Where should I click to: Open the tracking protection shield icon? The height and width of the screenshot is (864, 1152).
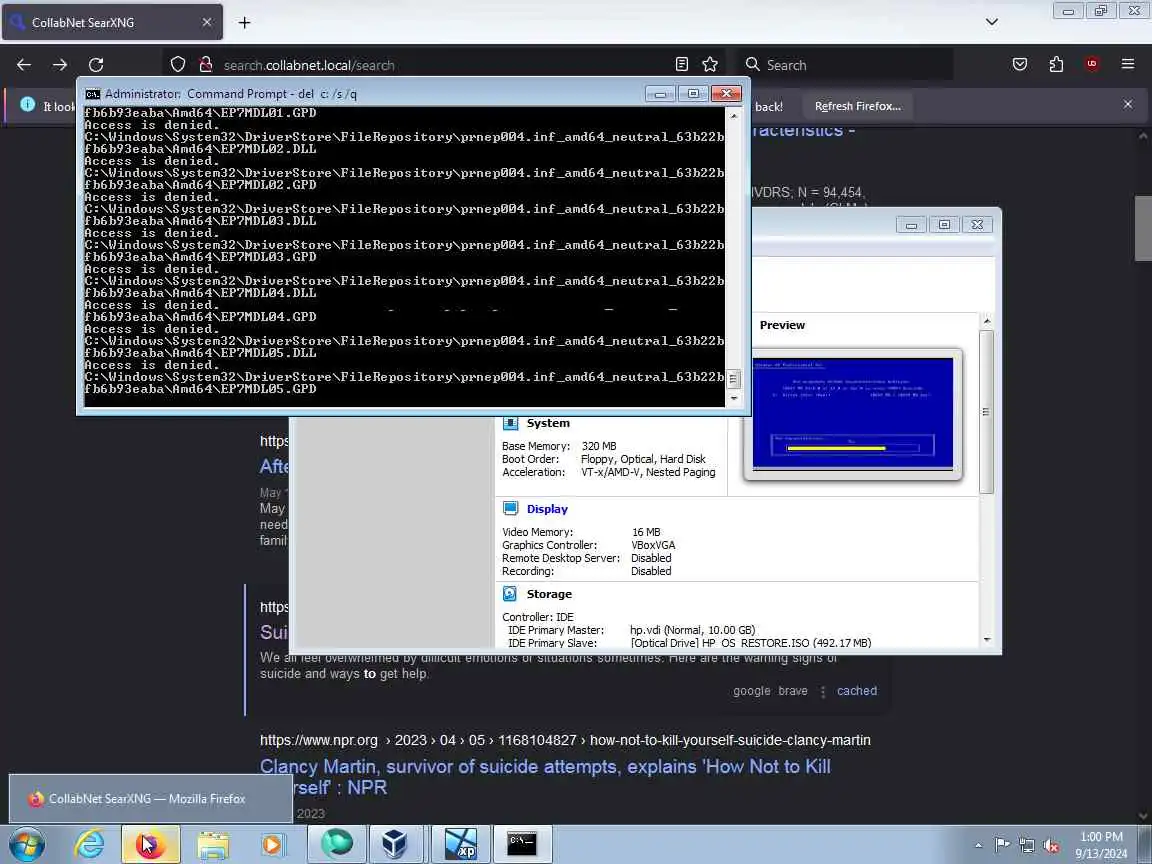tap(178, 65)
